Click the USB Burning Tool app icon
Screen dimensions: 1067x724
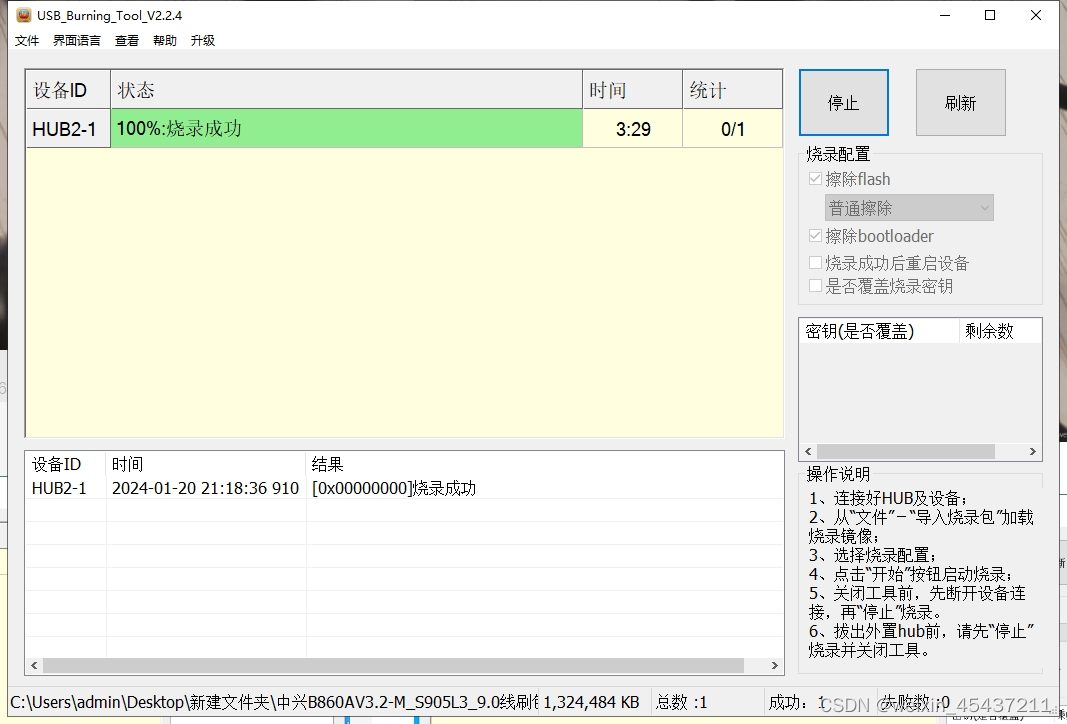[x=24, y=15]
